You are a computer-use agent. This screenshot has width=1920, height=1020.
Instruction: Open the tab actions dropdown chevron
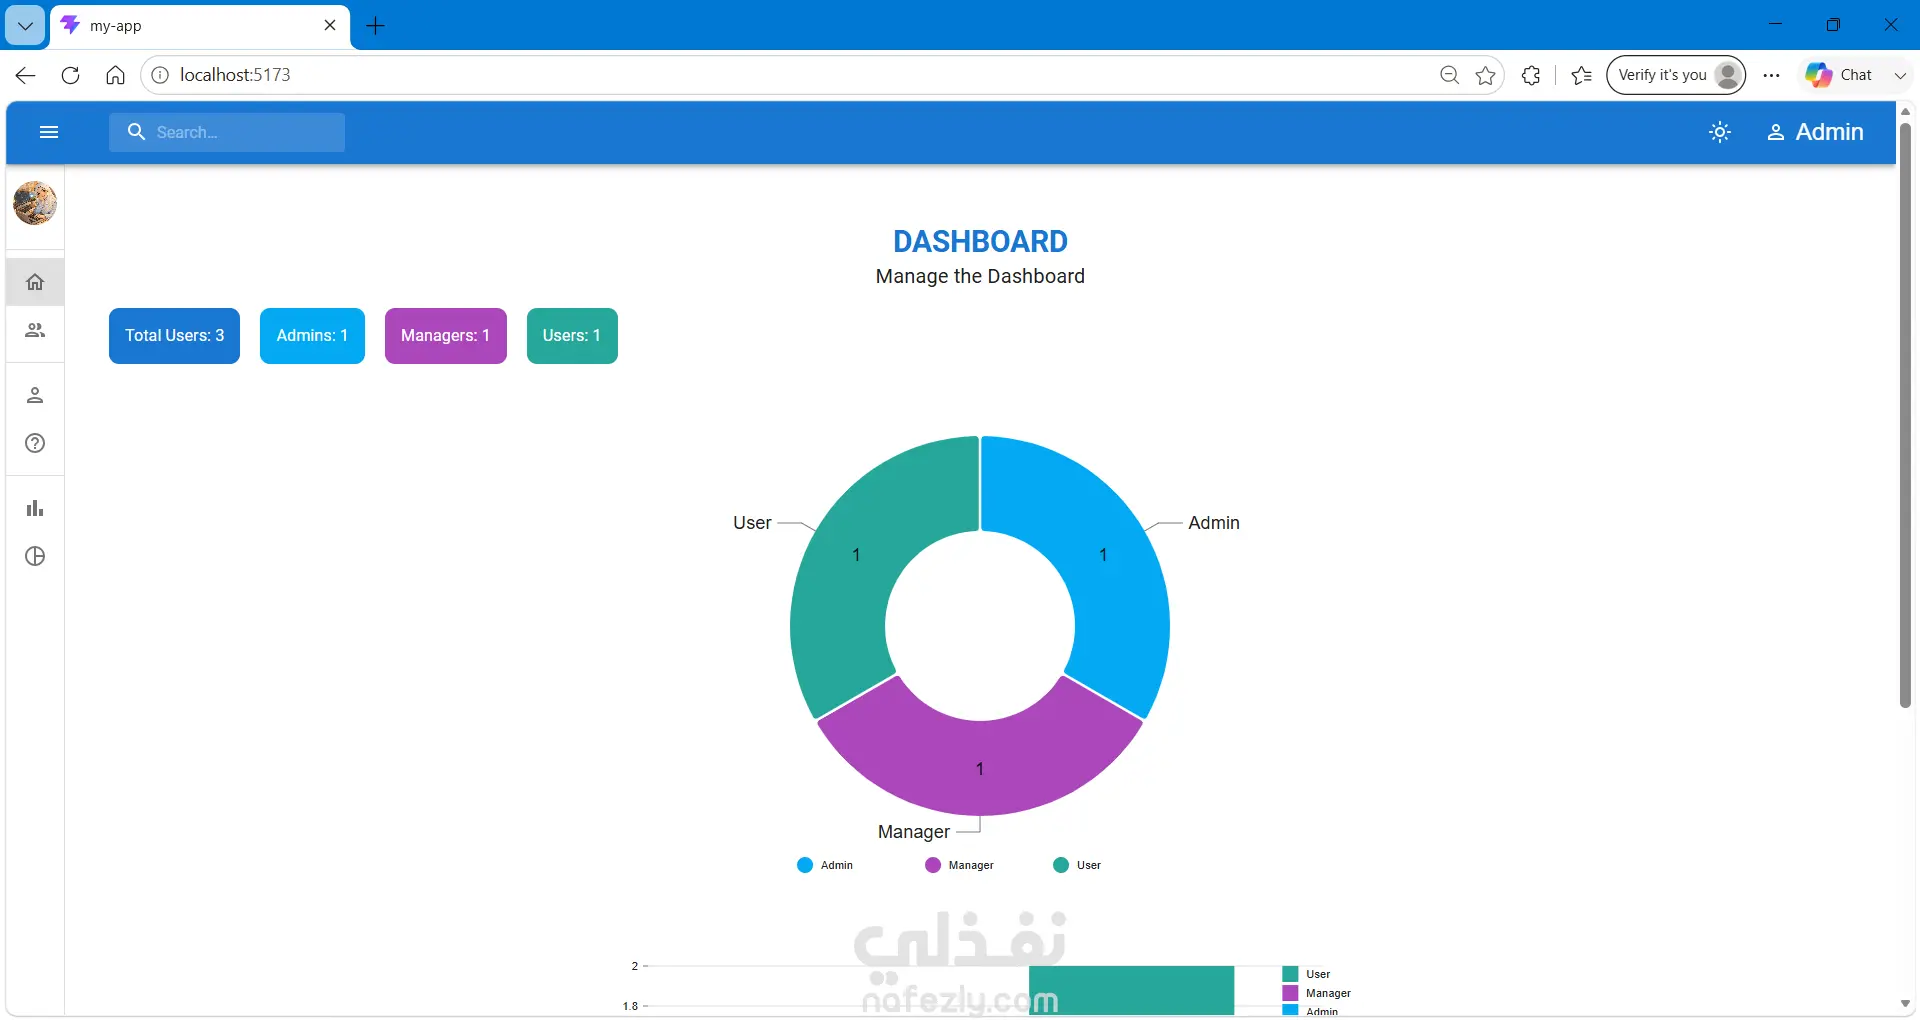26,26
